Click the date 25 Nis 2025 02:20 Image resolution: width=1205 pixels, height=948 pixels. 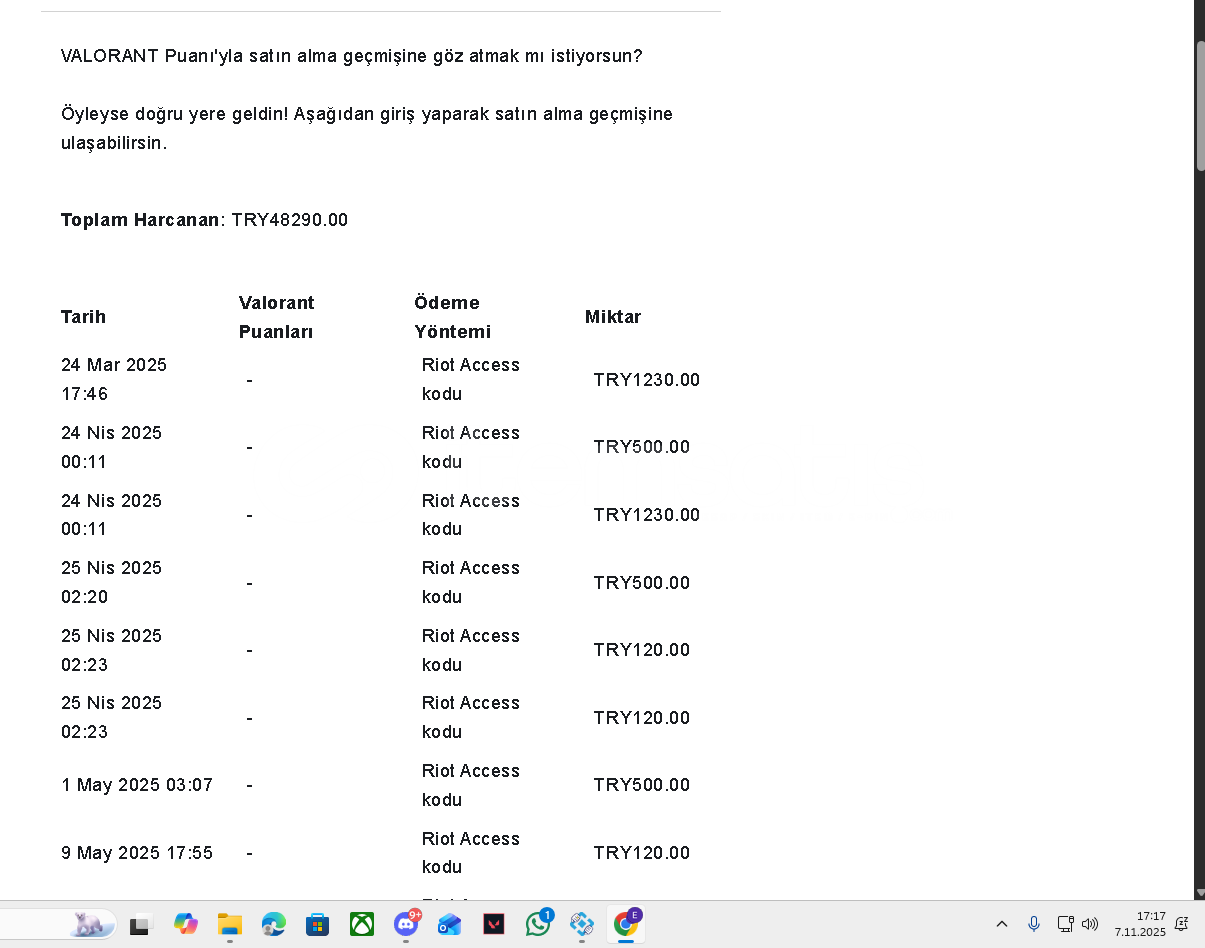click(112, 582)
